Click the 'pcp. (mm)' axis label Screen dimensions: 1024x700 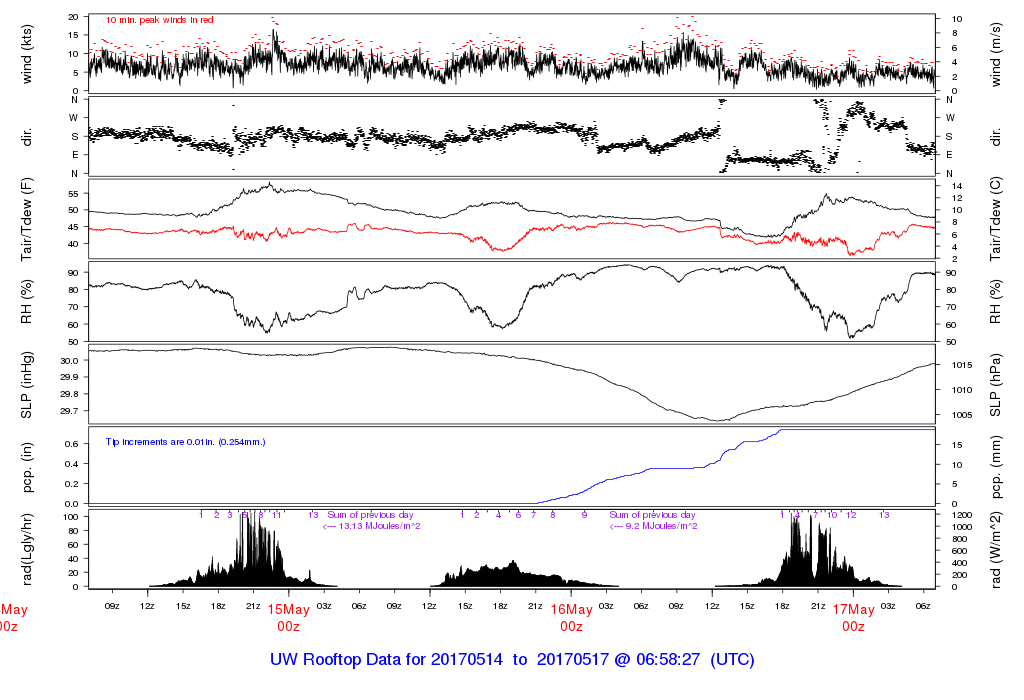click(995, 468)
